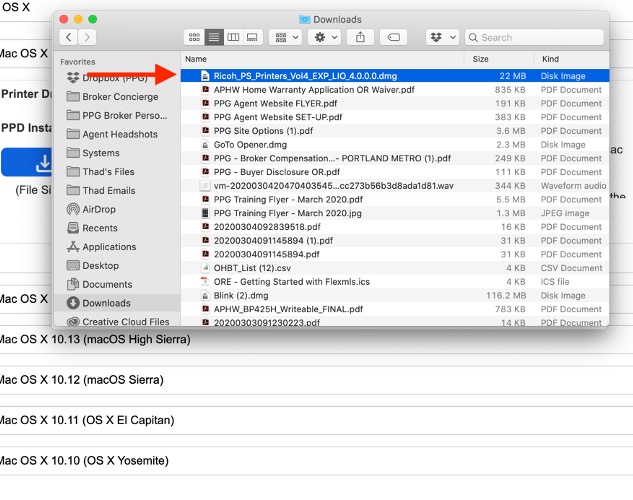Select 20200304091145894 (1).pdf file
Screen dimensions: 633x500
click(x=395, y=241)
